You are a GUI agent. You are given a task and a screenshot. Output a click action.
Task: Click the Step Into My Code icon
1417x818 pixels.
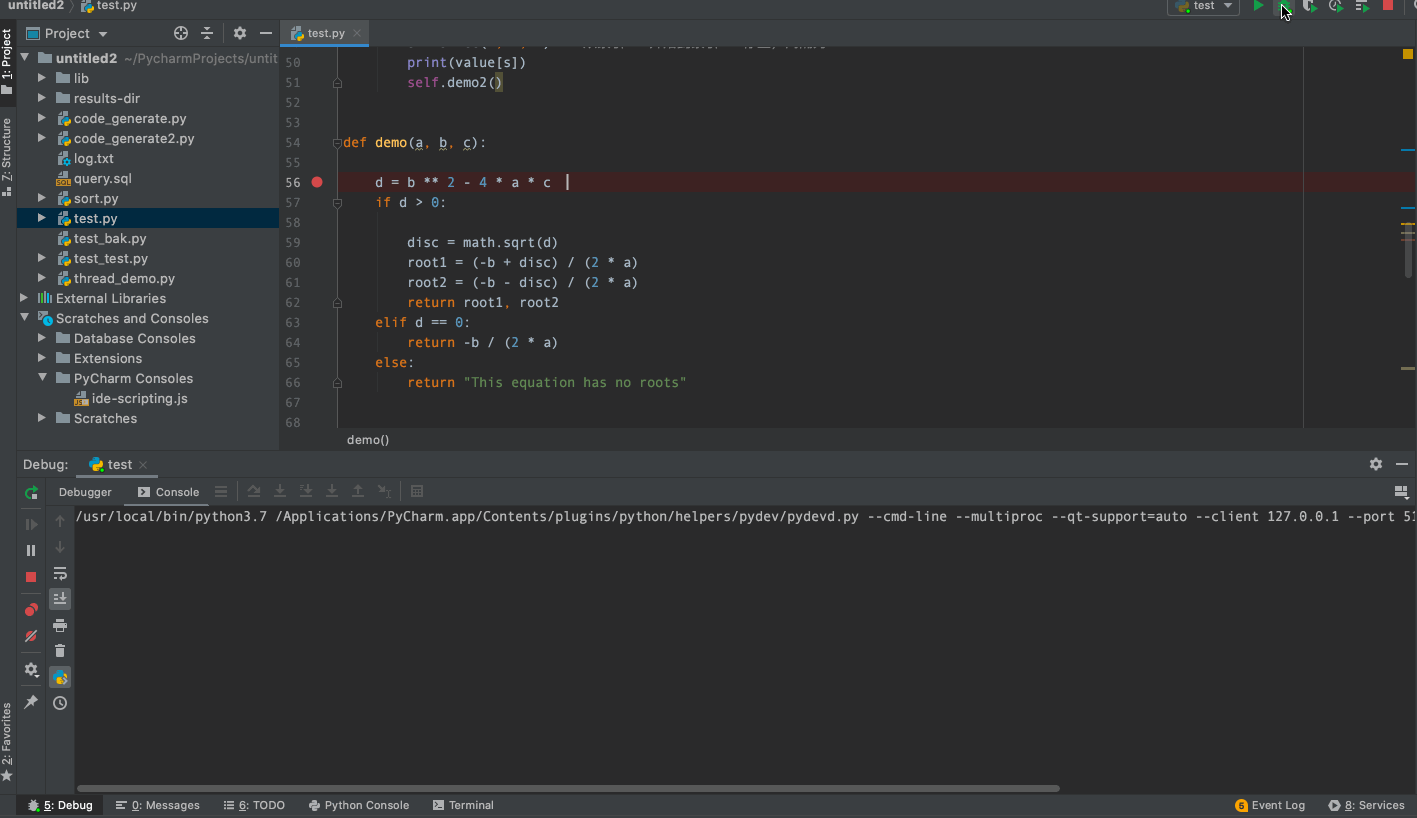pos(306,492)
